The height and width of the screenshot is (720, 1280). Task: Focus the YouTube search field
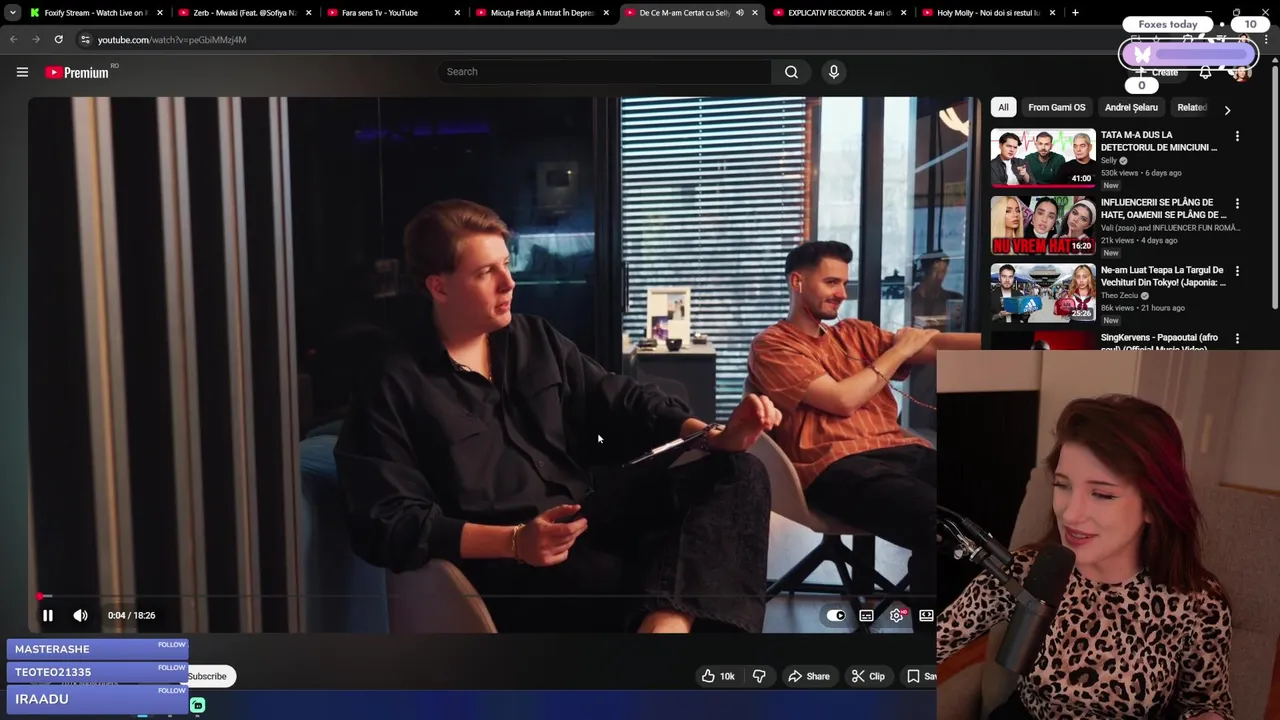click(x=605, y=72)
